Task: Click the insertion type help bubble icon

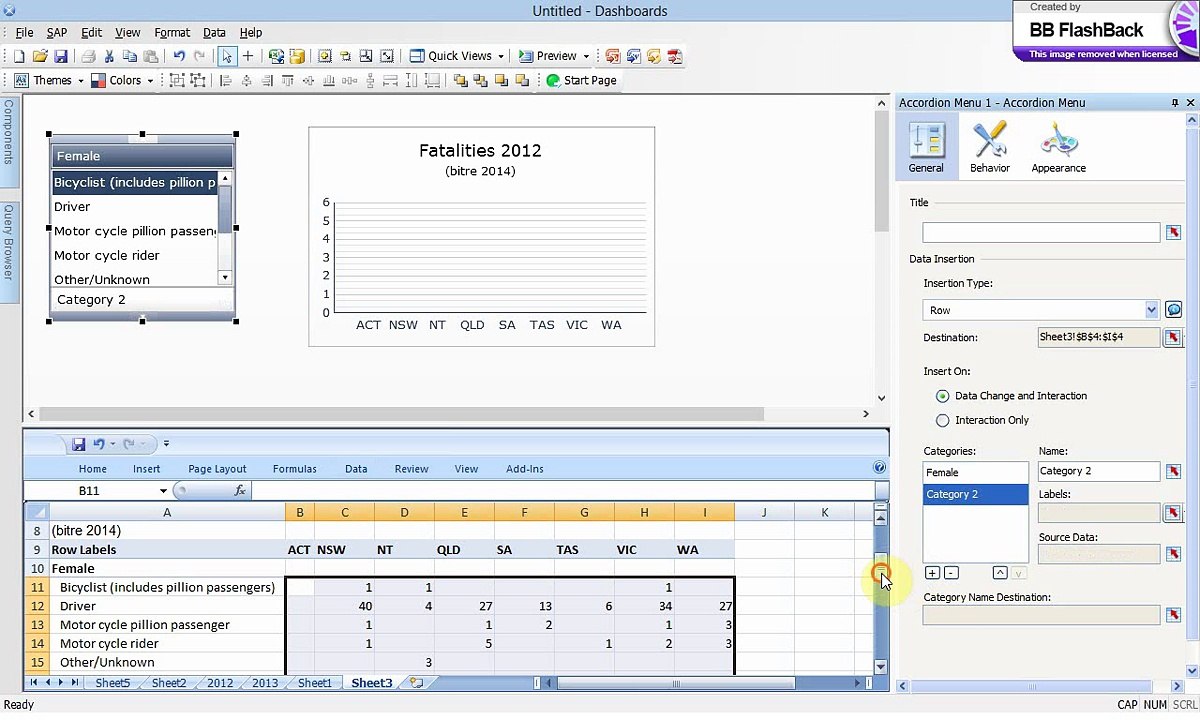Action: coord(1174,310)
